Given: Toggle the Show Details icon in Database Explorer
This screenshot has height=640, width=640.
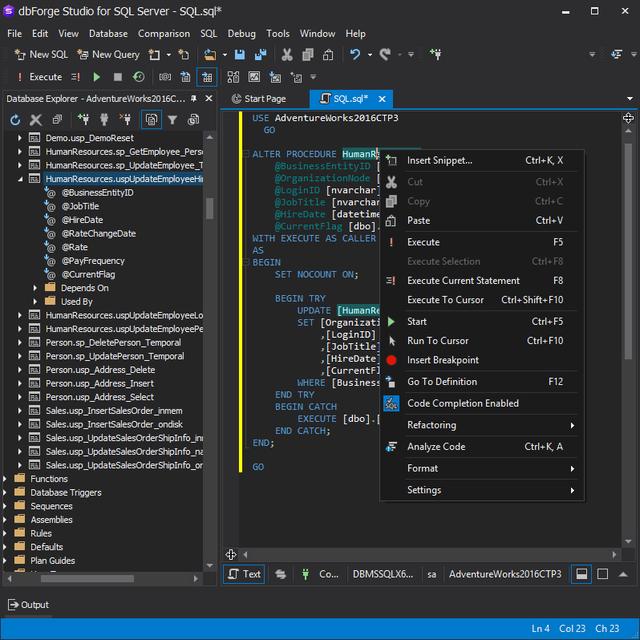Looking at the screenshot, I should [151, 120].
